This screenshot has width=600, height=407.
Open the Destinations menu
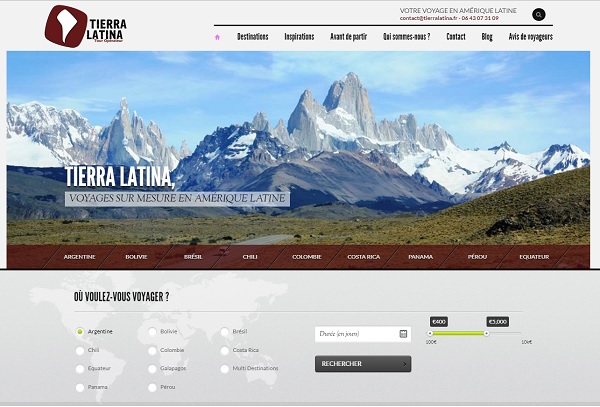point(252,37)
